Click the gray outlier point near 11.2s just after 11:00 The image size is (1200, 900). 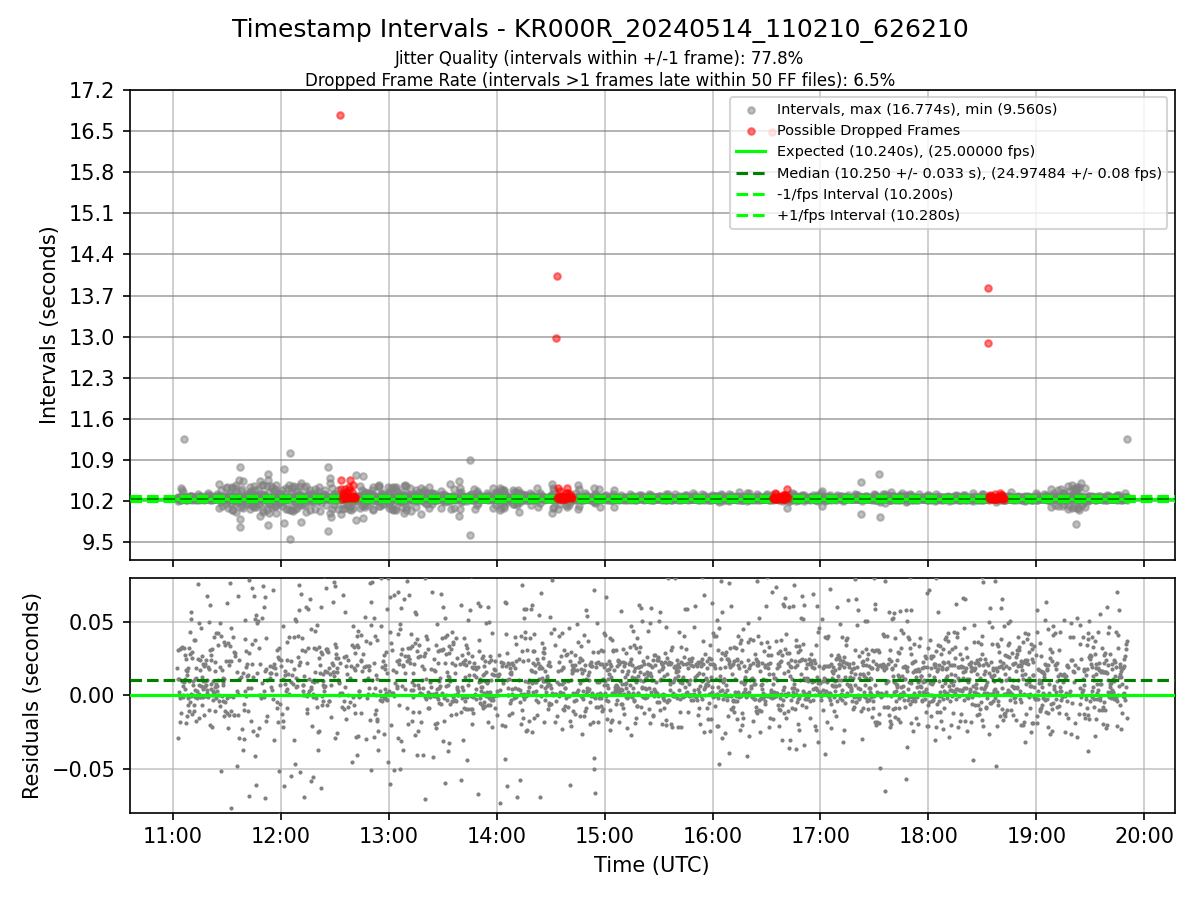pyautogui.click(x=184, y=439)
